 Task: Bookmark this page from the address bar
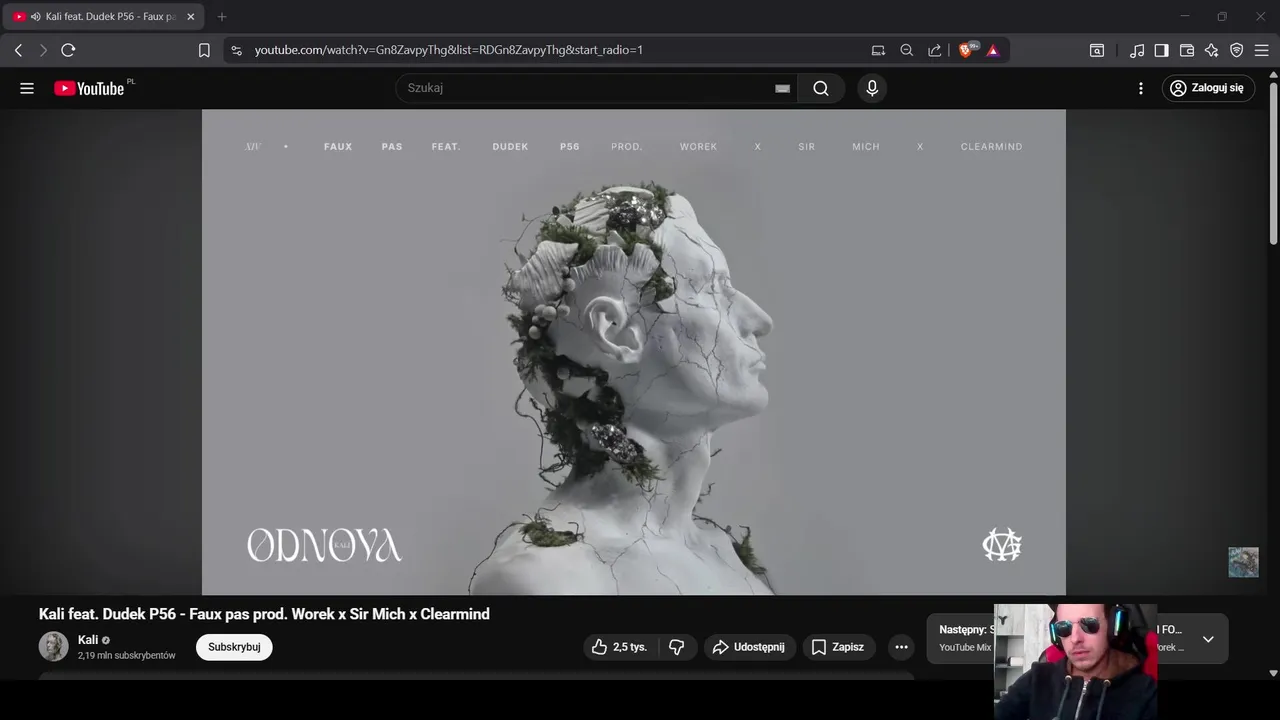[204, 50]
